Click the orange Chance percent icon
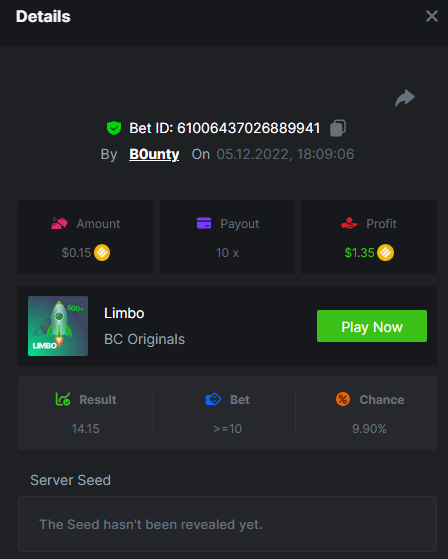This screenshot has width=448, height=559. (343, 399)
